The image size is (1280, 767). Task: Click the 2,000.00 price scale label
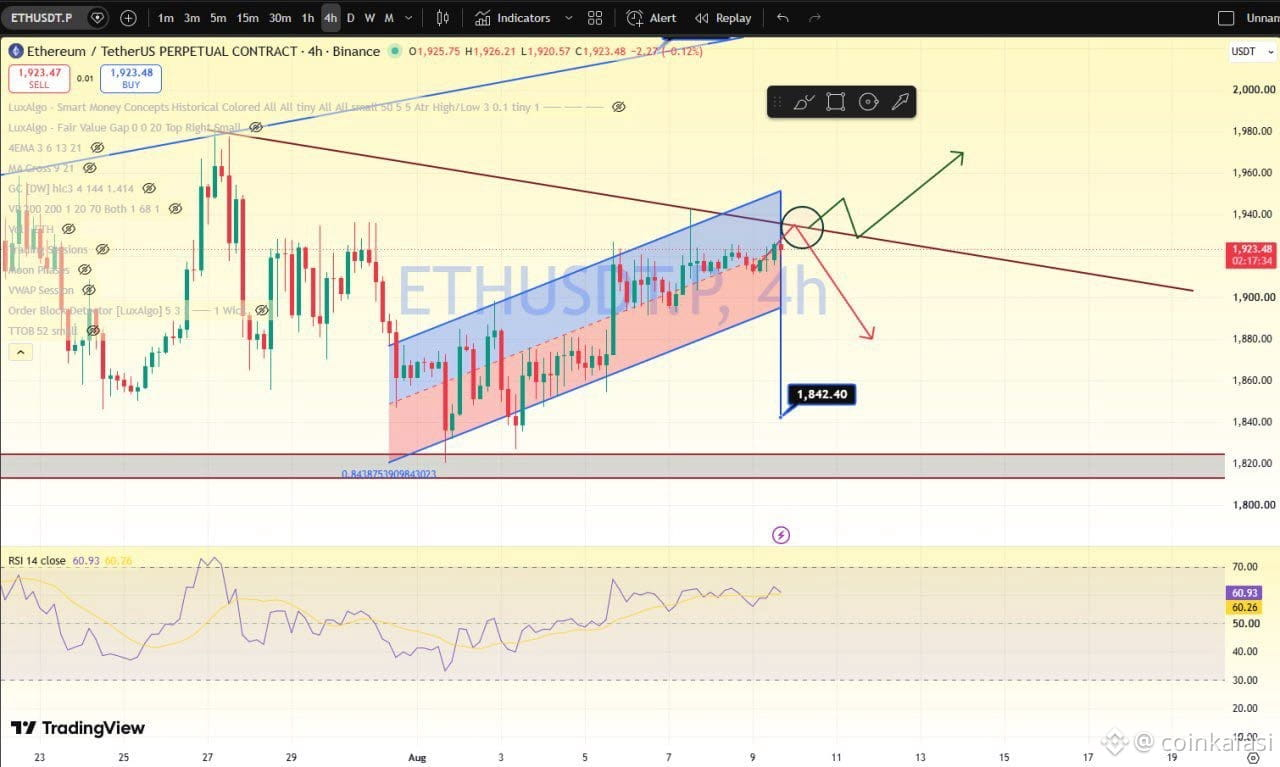1253,90
